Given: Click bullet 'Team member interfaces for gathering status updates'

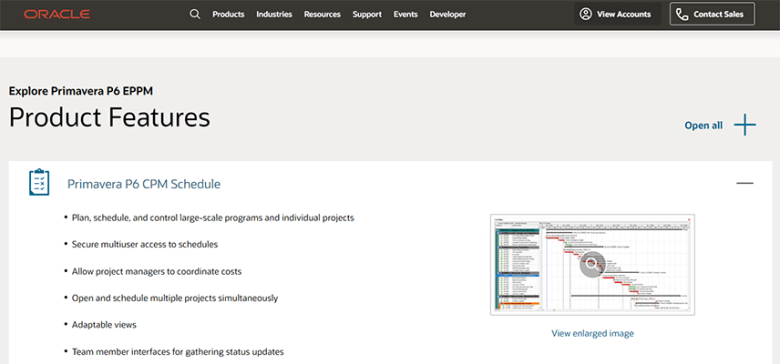Looking at the screenshot, I should (178, 352).
